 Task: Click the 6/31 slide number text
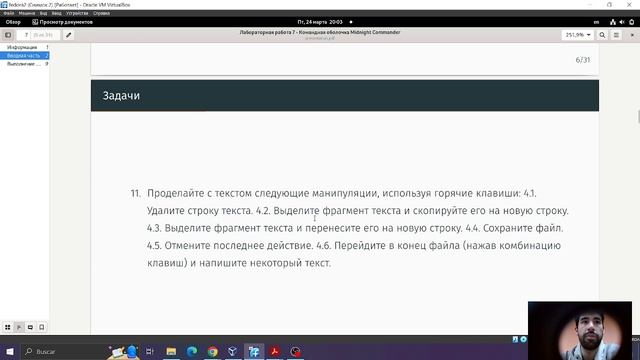tap(582, 60)
